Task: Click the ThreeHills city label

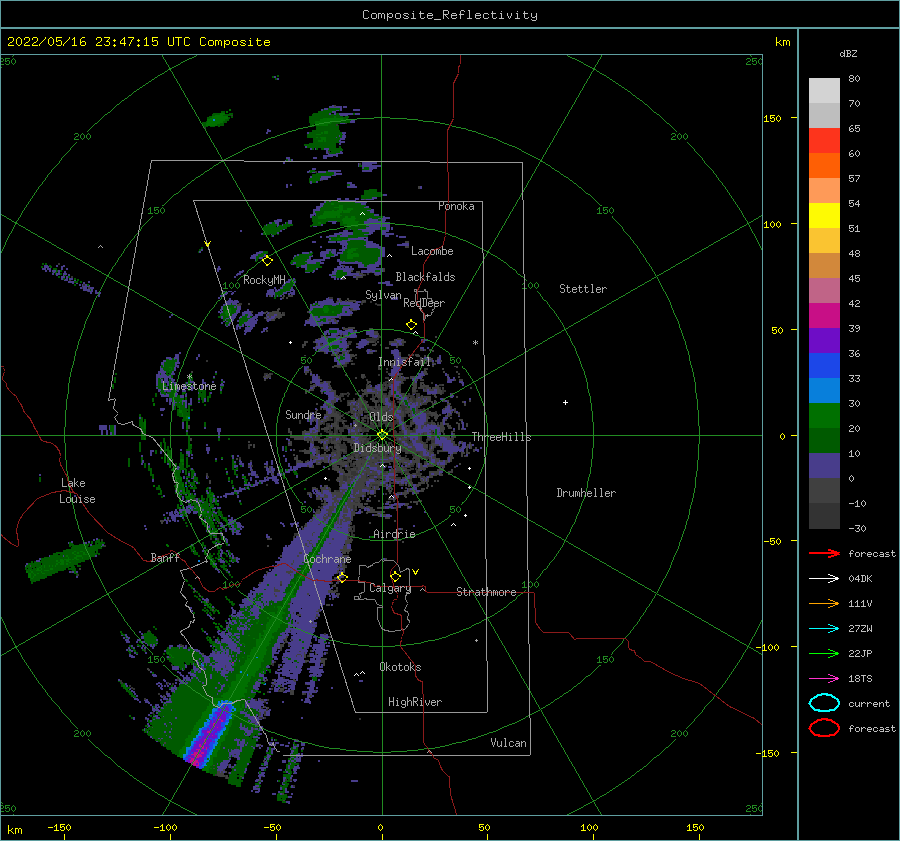Action: [x=501, y=437]
